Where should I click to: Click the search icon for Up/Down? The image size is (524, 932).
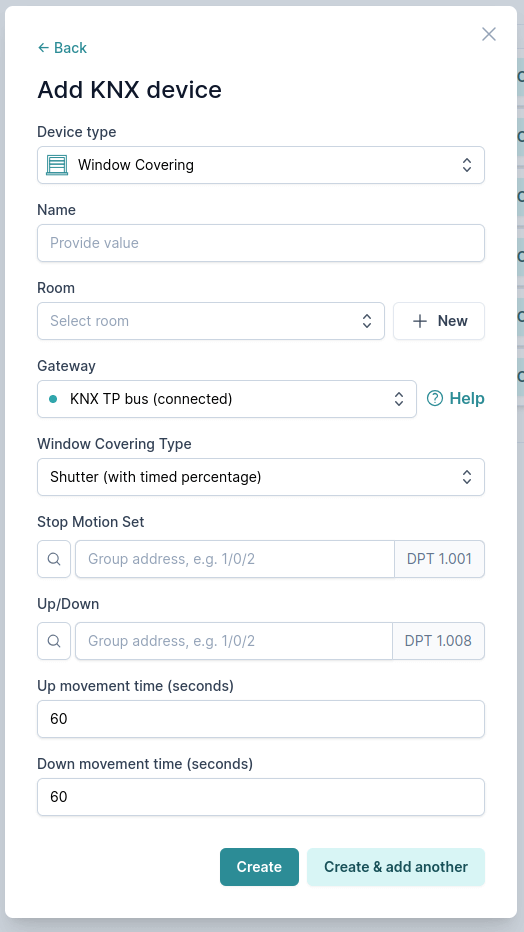click(54, 641)
